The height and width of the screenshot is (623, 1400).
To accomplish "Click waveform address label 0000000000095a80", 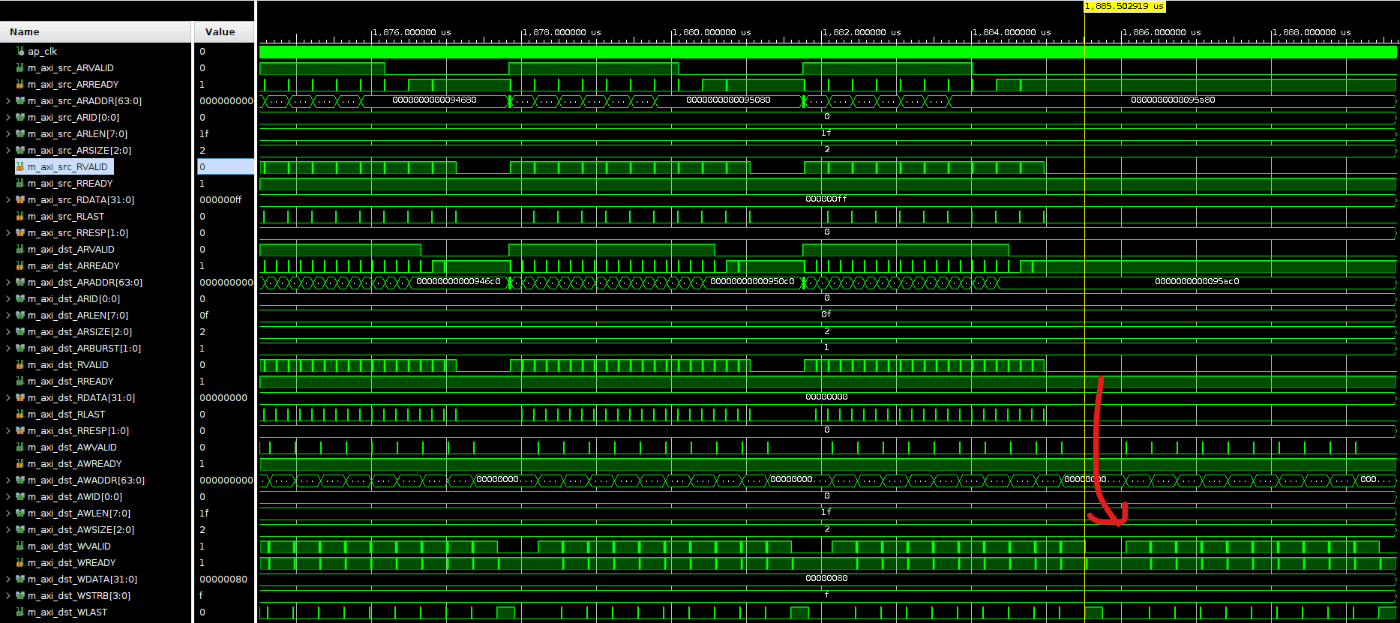I will (x=1173, y=100).
